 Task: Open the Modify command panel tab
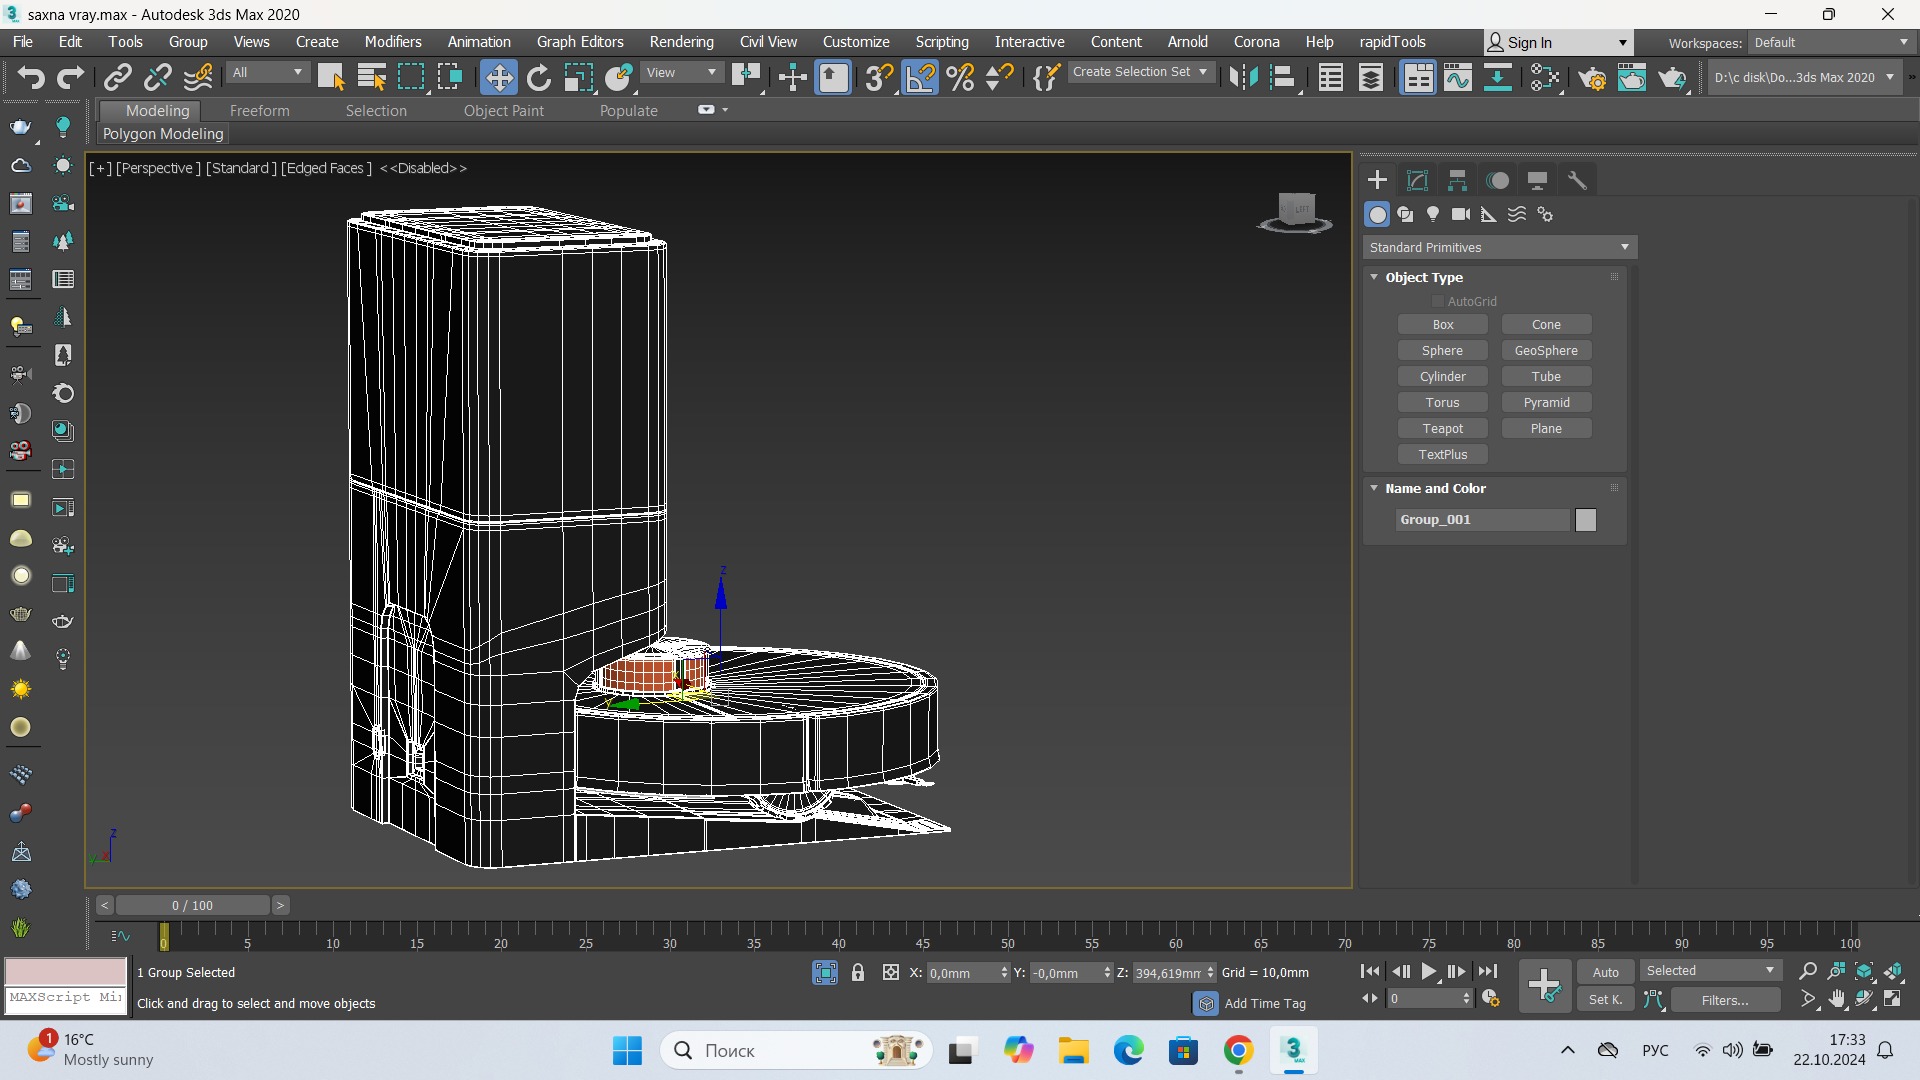(1417, 180)
